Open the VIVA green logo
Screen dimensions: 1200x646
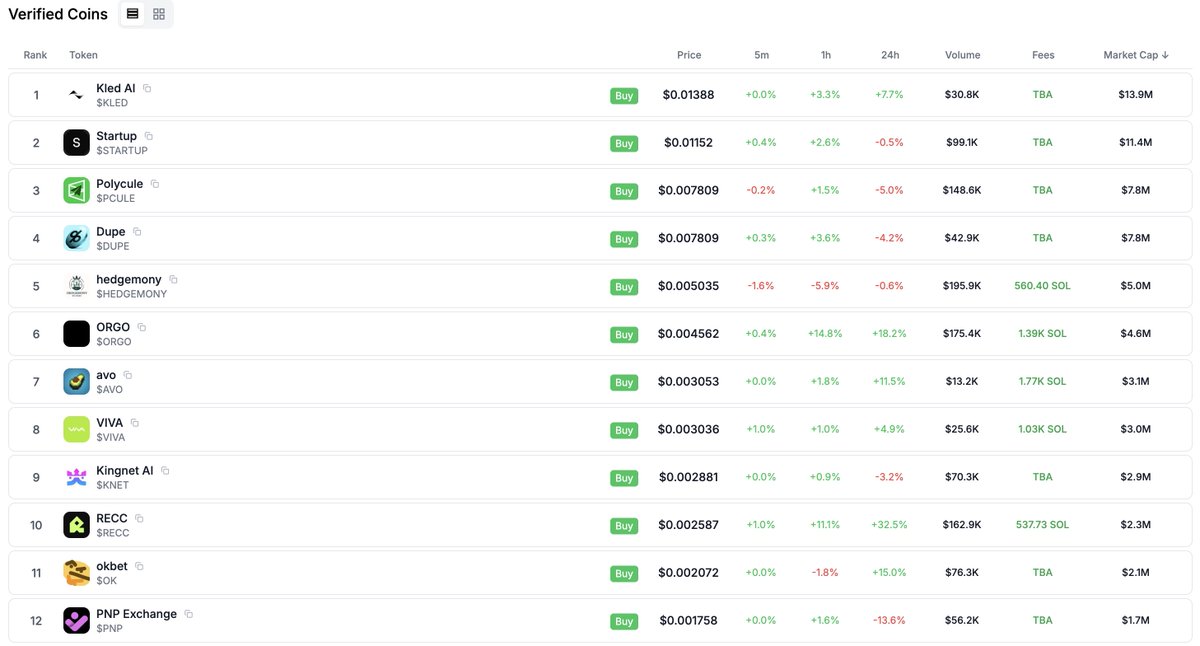click(77, 430)
